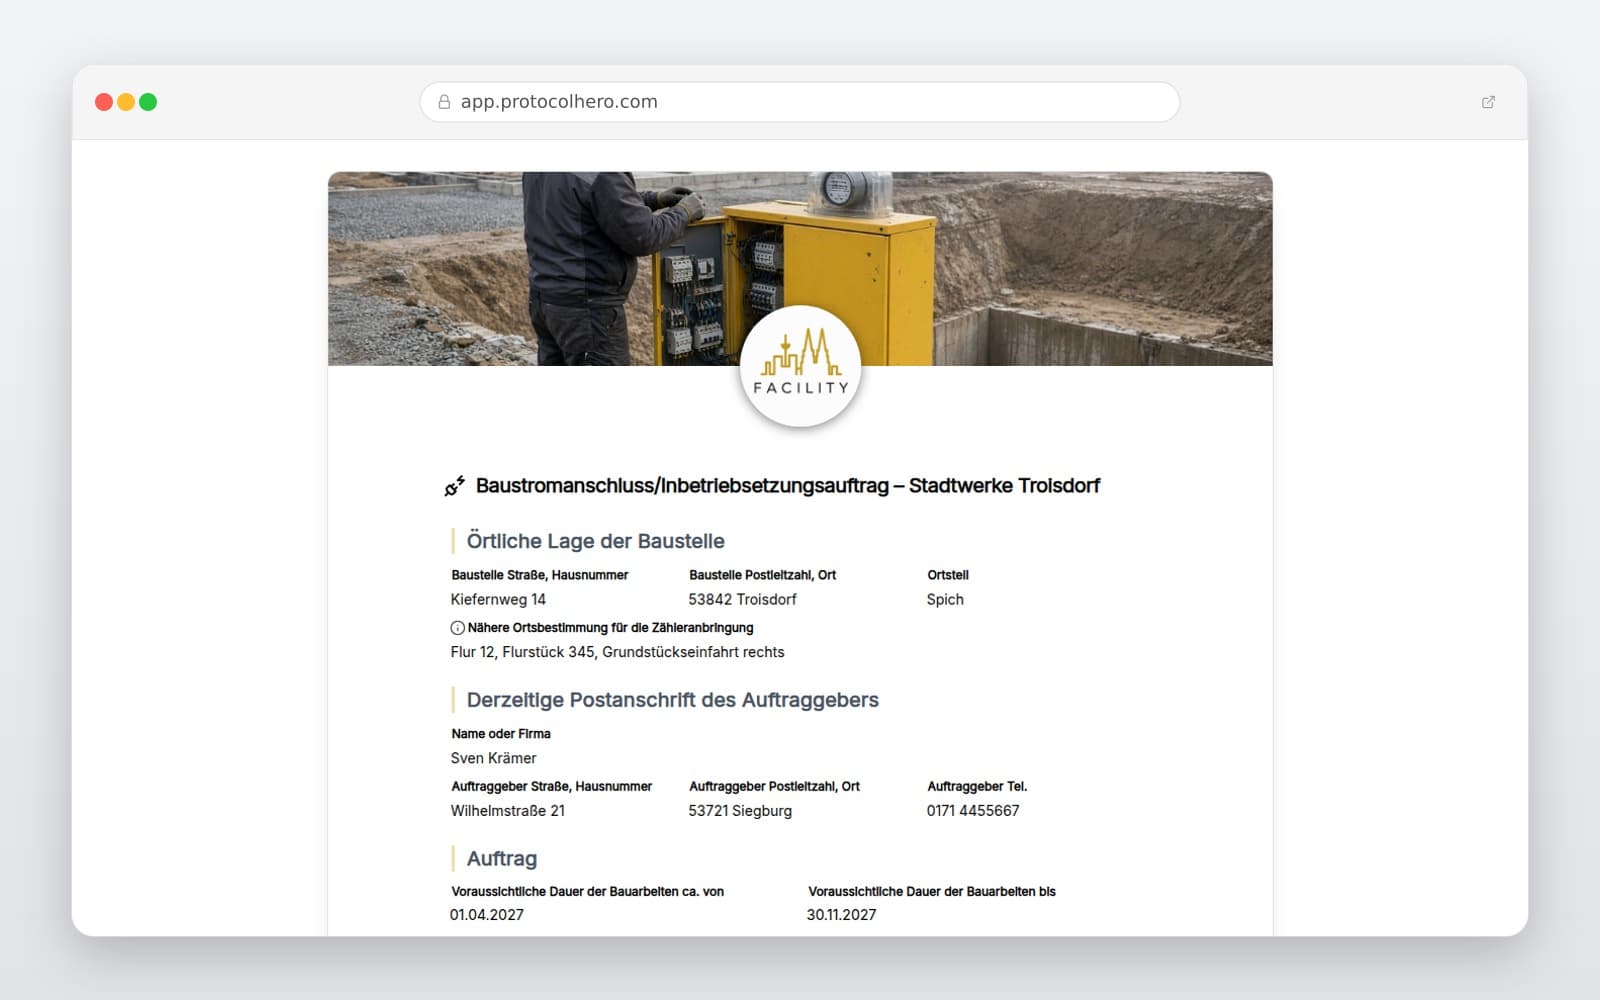Viewport: 1600px width, 1000px height.
Task: Click the start date 01.04.2027
Action: (487, 915)
